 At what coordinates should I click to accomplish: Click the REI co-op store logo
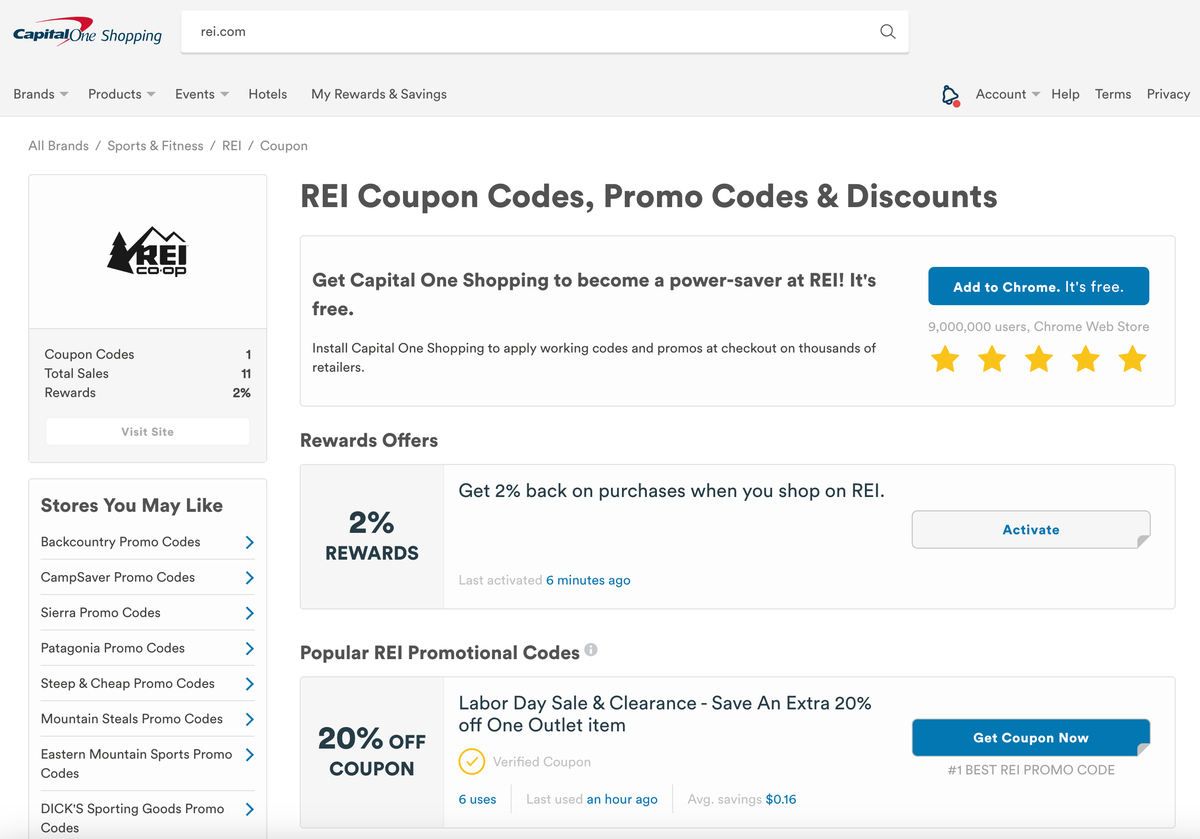click(147, 251)
